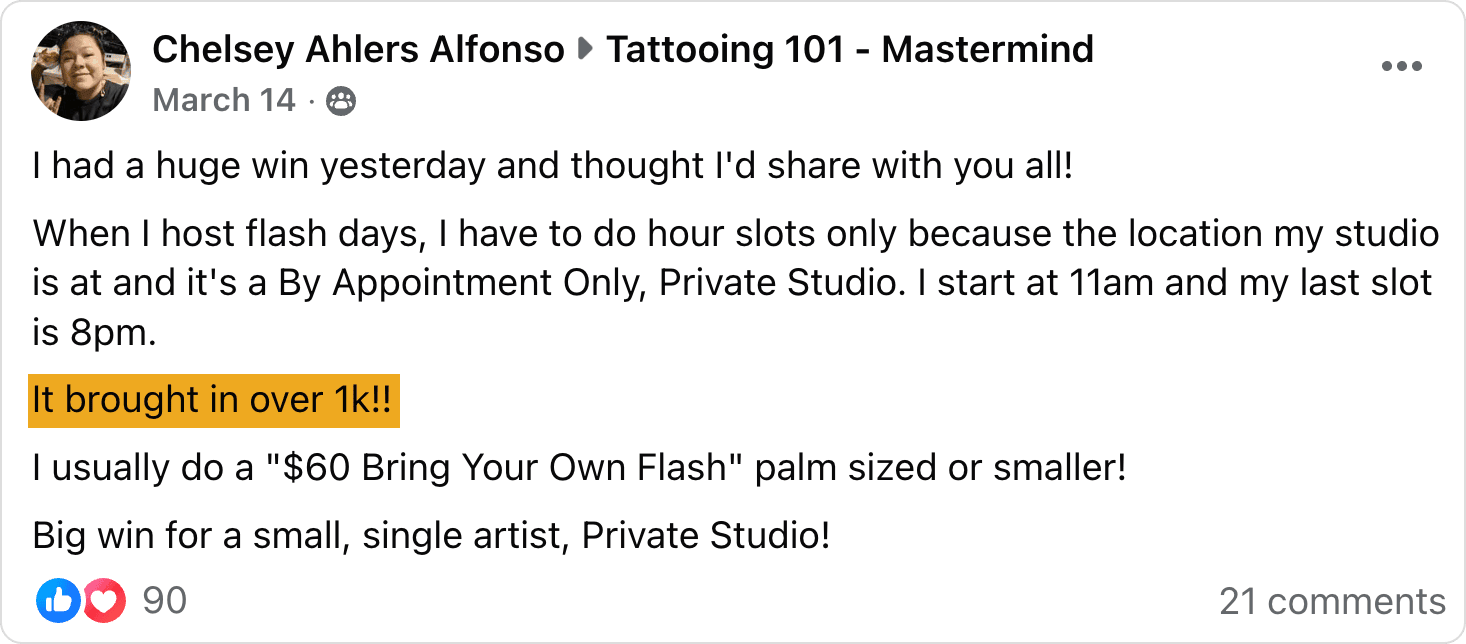This screenshot has width=1466, height=644.
Task: Click the "is 8pm." text line
Action: click(x=95, y=333)
